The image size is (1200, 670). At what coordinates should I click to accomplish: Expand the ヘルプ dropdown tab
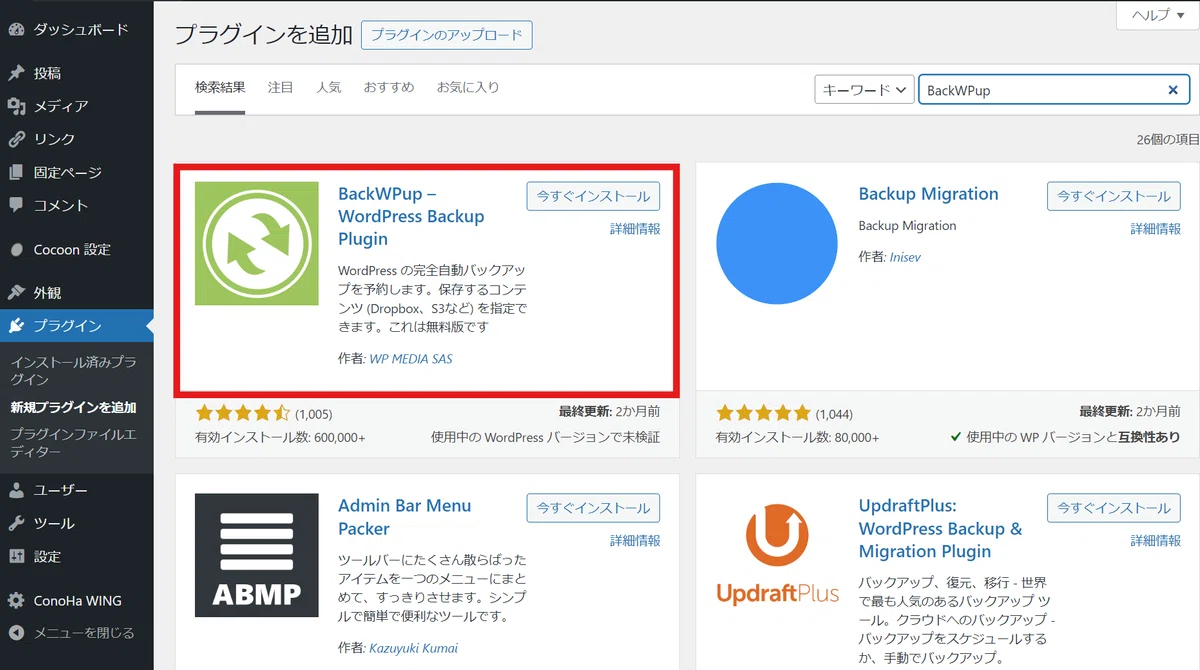(1157, 15)
